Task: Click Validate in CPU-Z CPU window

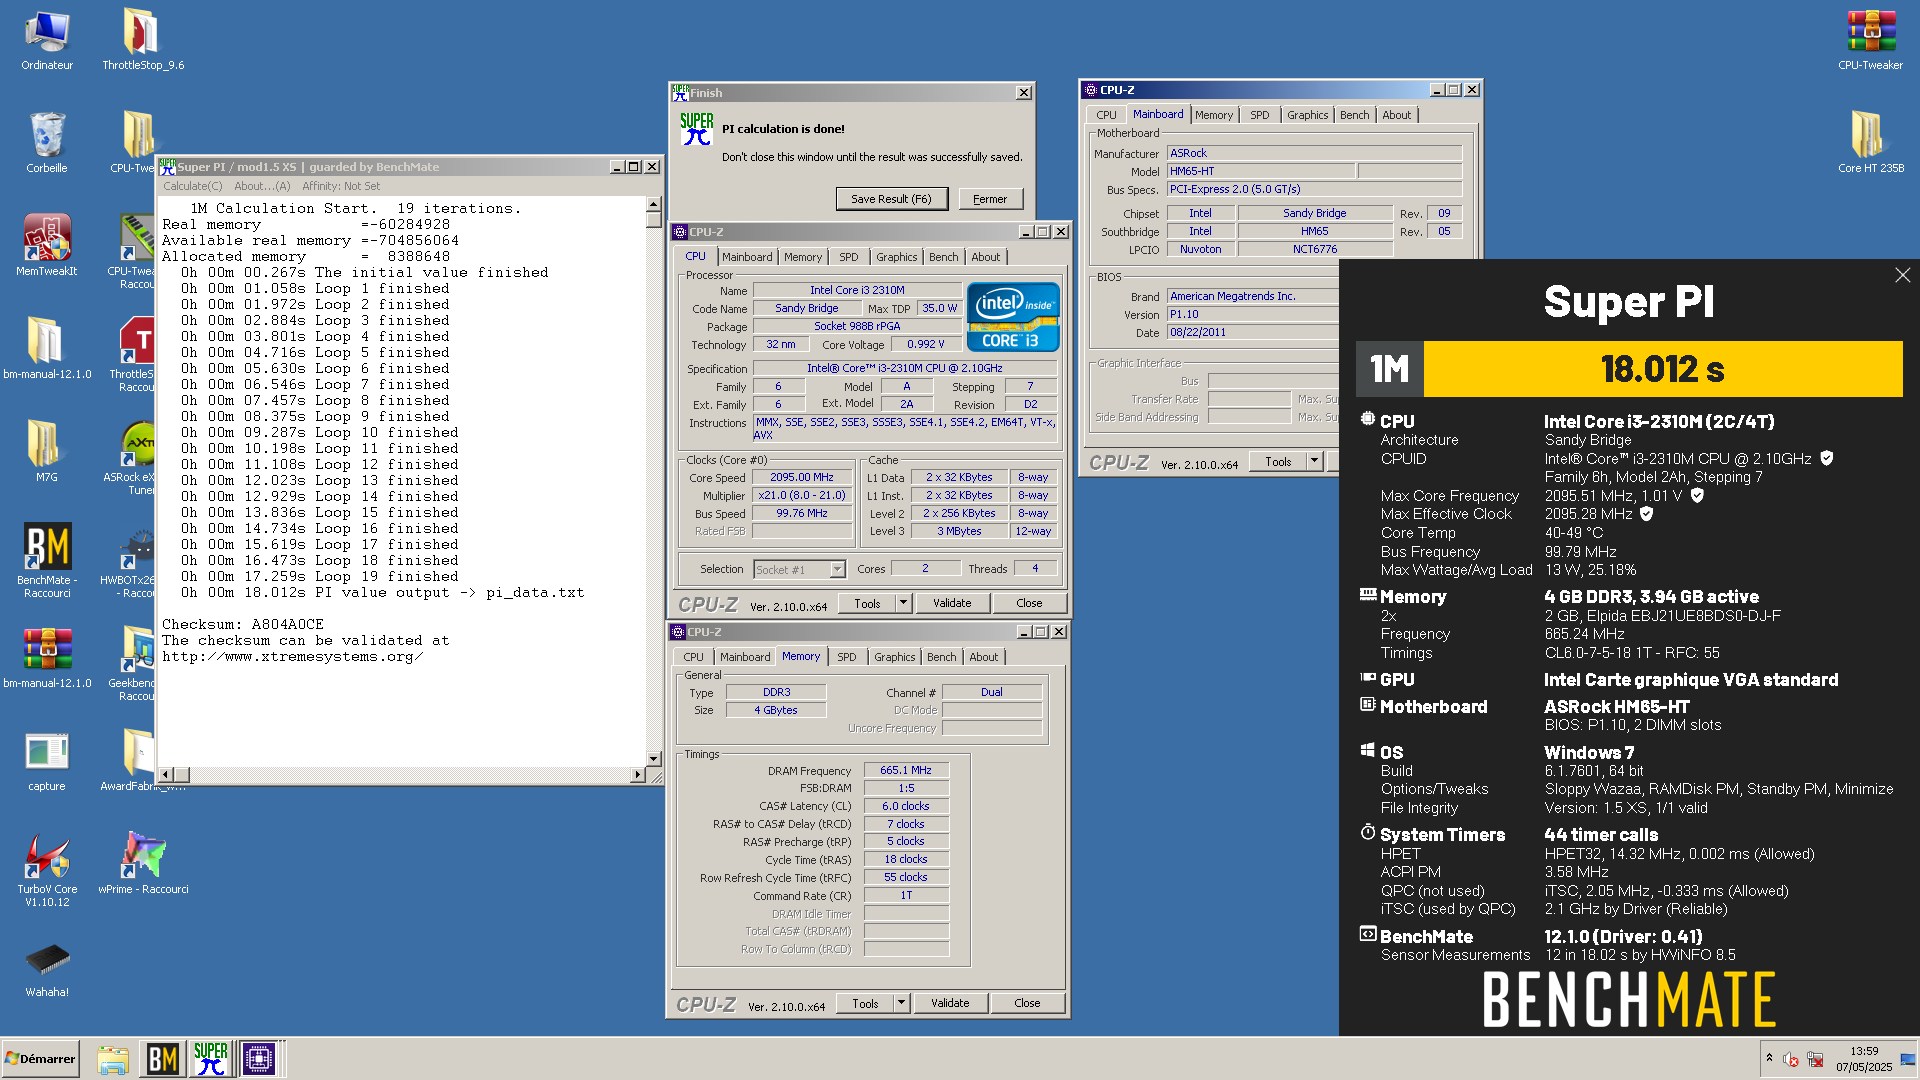Action: [x=952, y=603]
